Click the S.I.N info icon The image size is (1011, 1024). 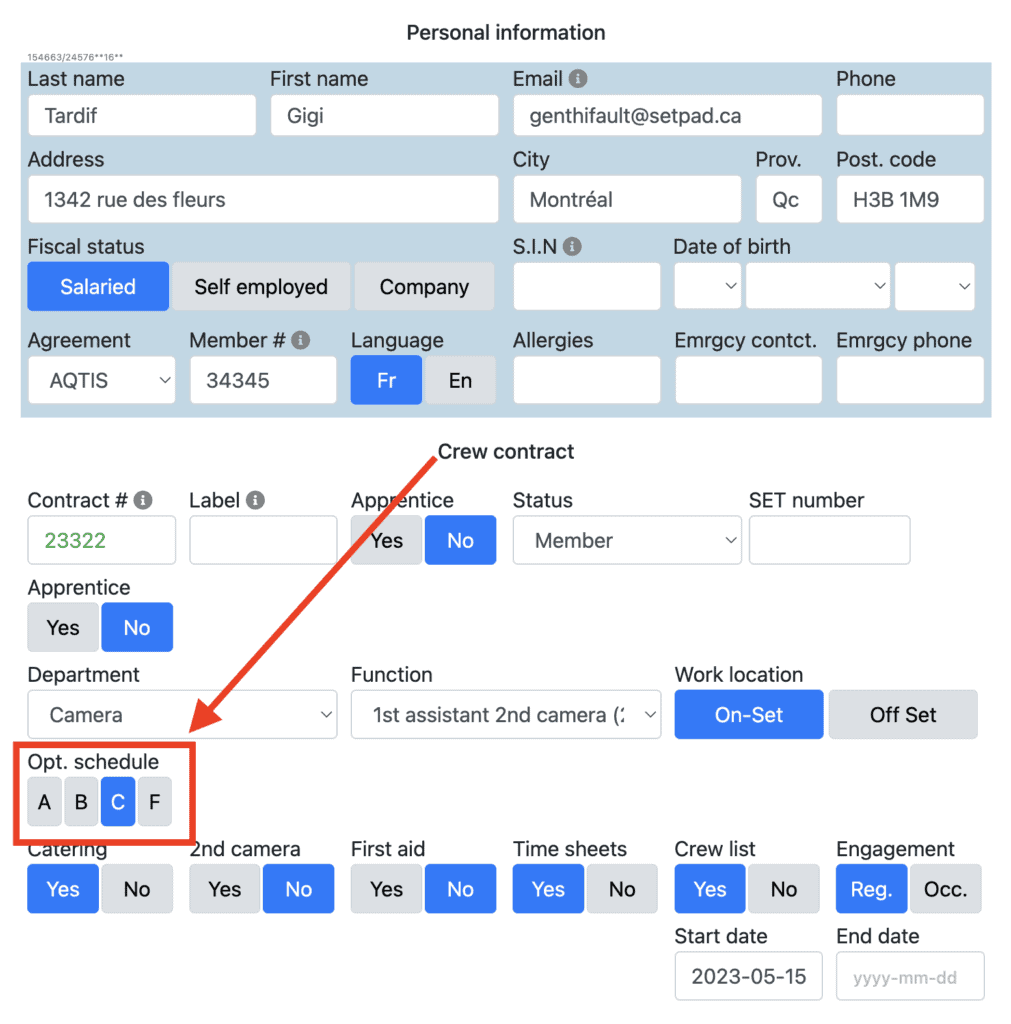tap(571, 247)
